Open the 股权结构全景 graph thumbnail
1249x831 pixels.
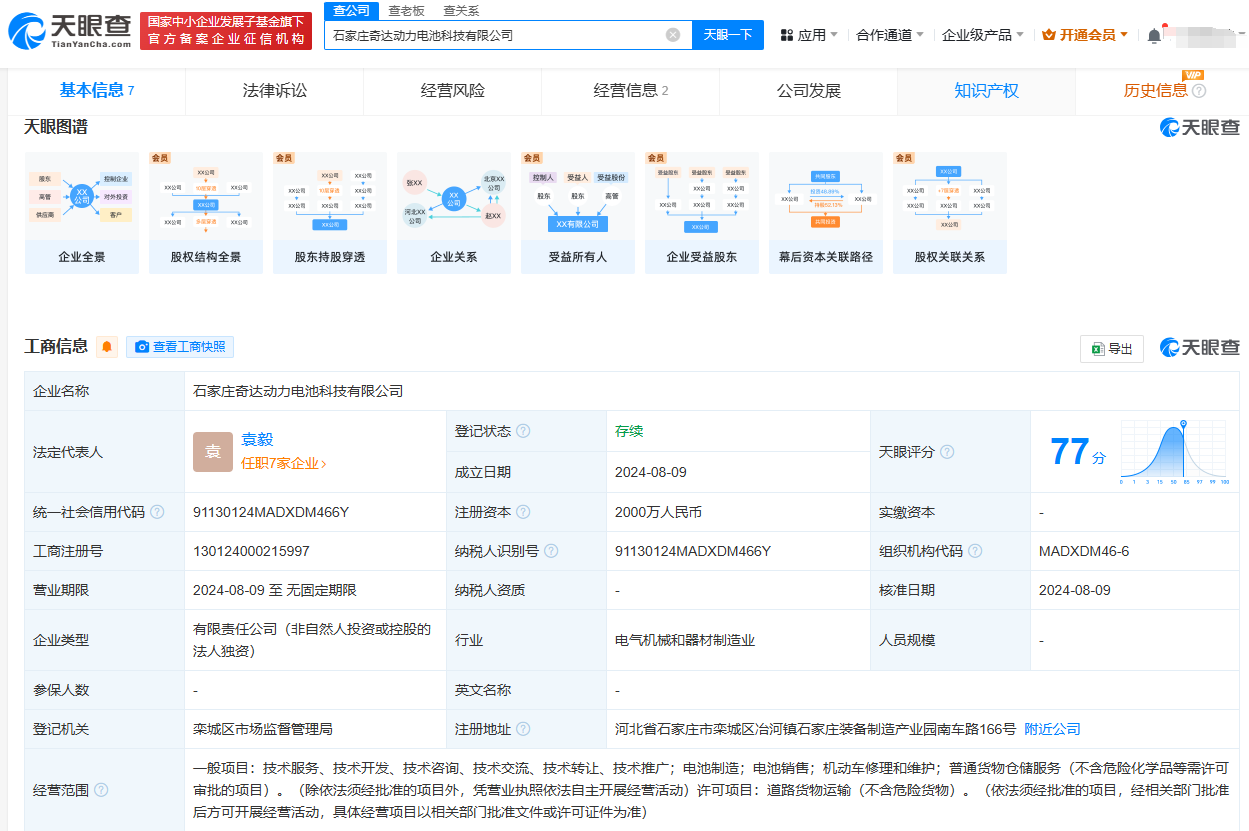(x=206, y=213)
